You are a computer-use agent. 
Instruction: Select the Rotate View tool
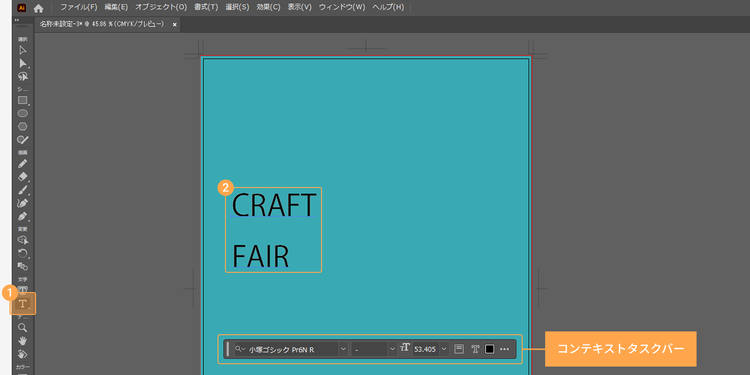coord(22,354)
